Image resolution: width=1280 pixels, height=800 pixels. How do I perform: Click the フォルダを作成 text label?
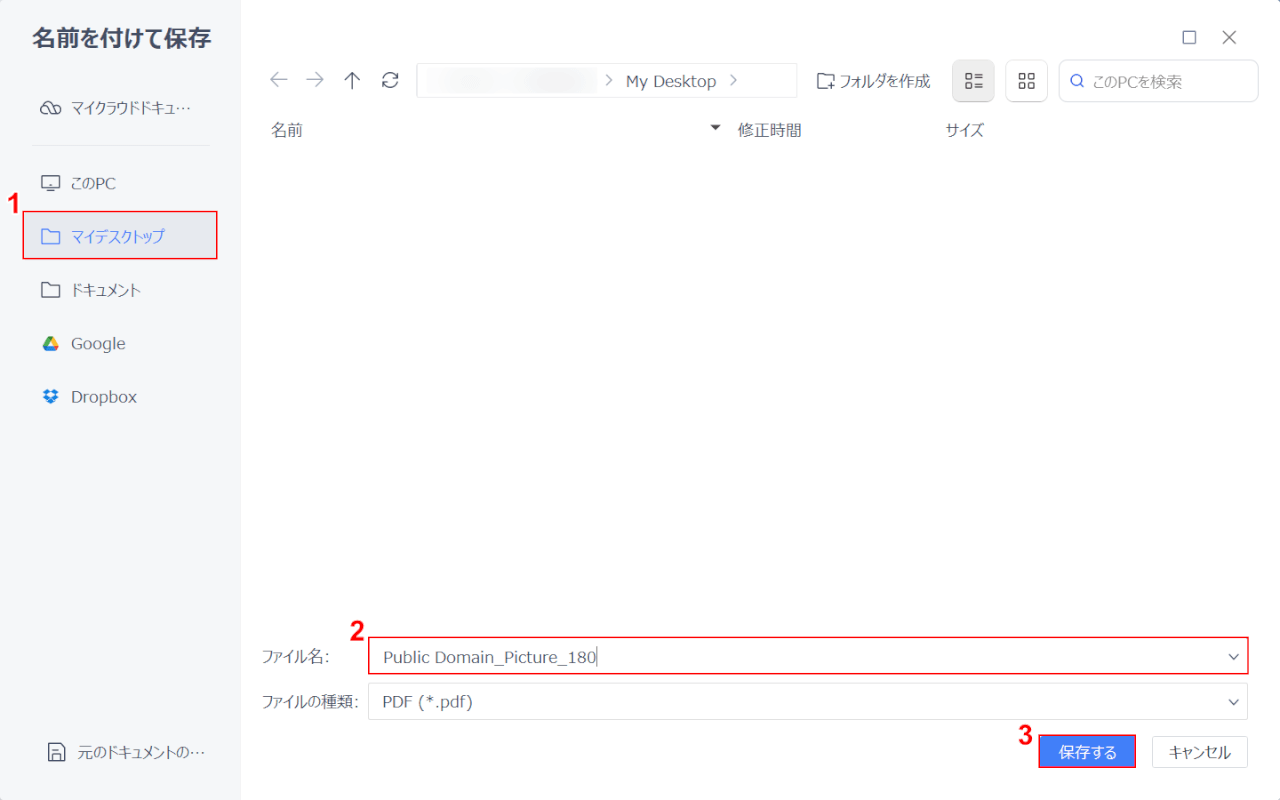tap(885, 81)
